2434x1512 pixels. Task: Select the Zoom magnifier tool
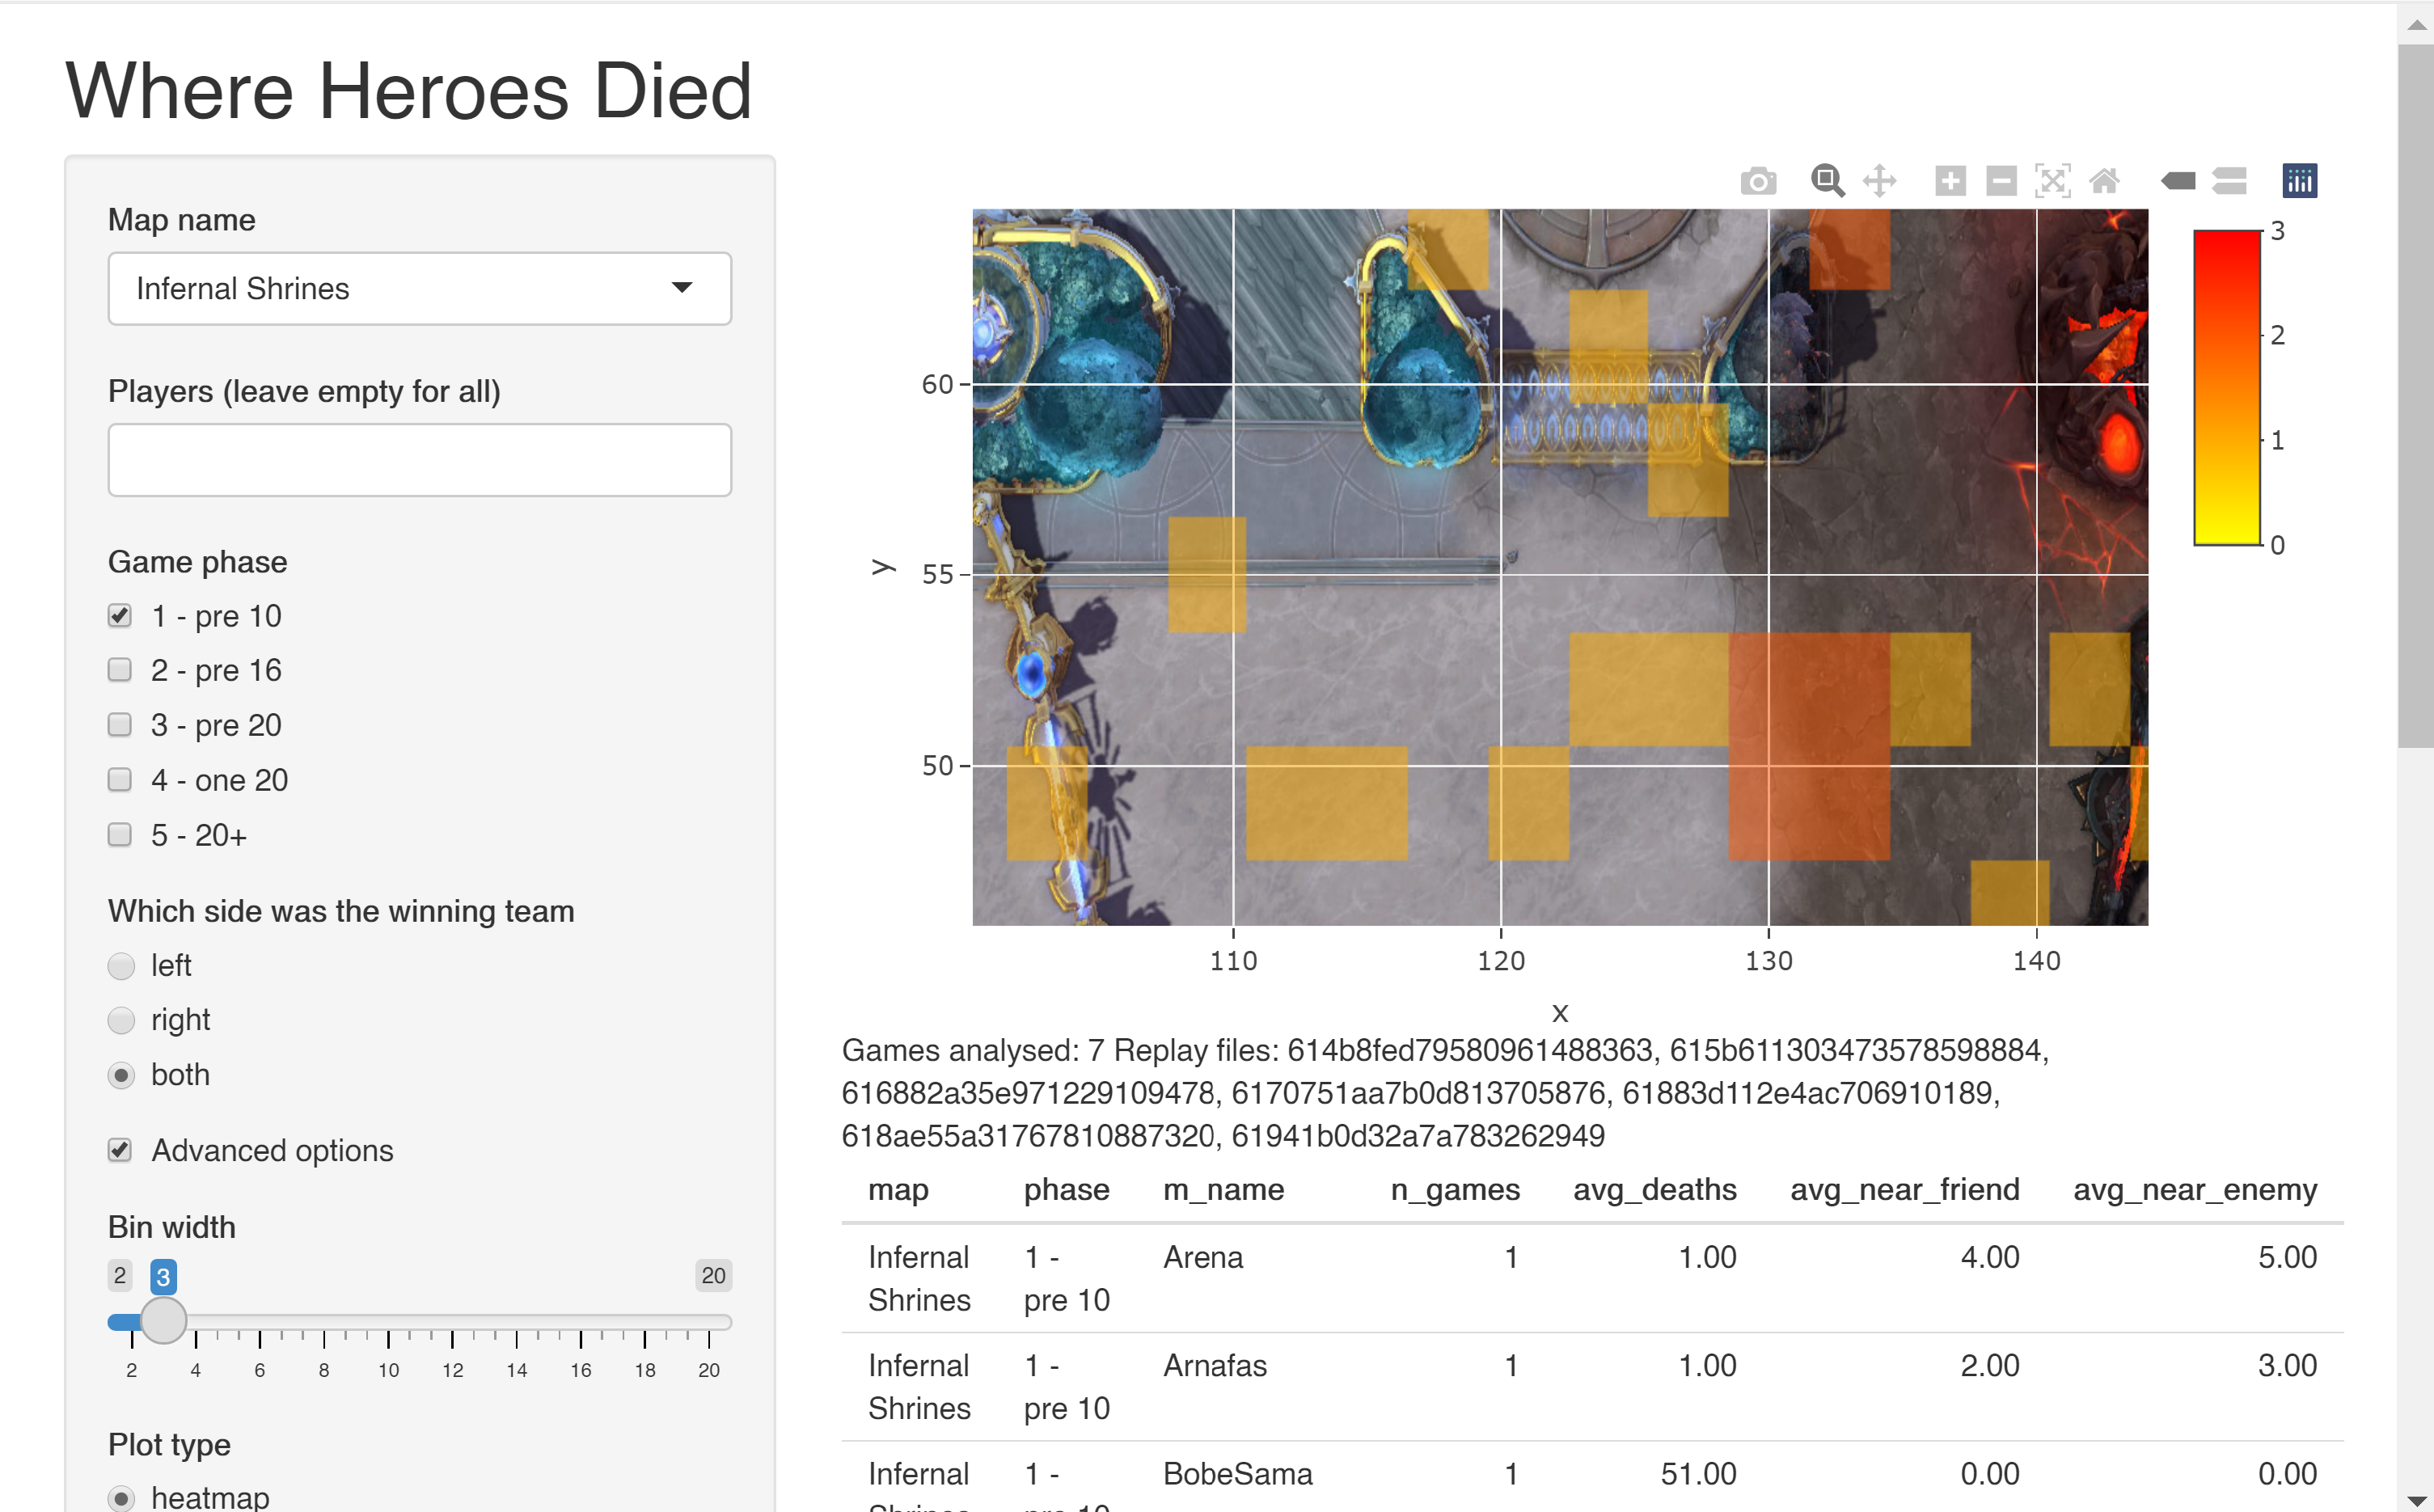tap(1827, 181)
